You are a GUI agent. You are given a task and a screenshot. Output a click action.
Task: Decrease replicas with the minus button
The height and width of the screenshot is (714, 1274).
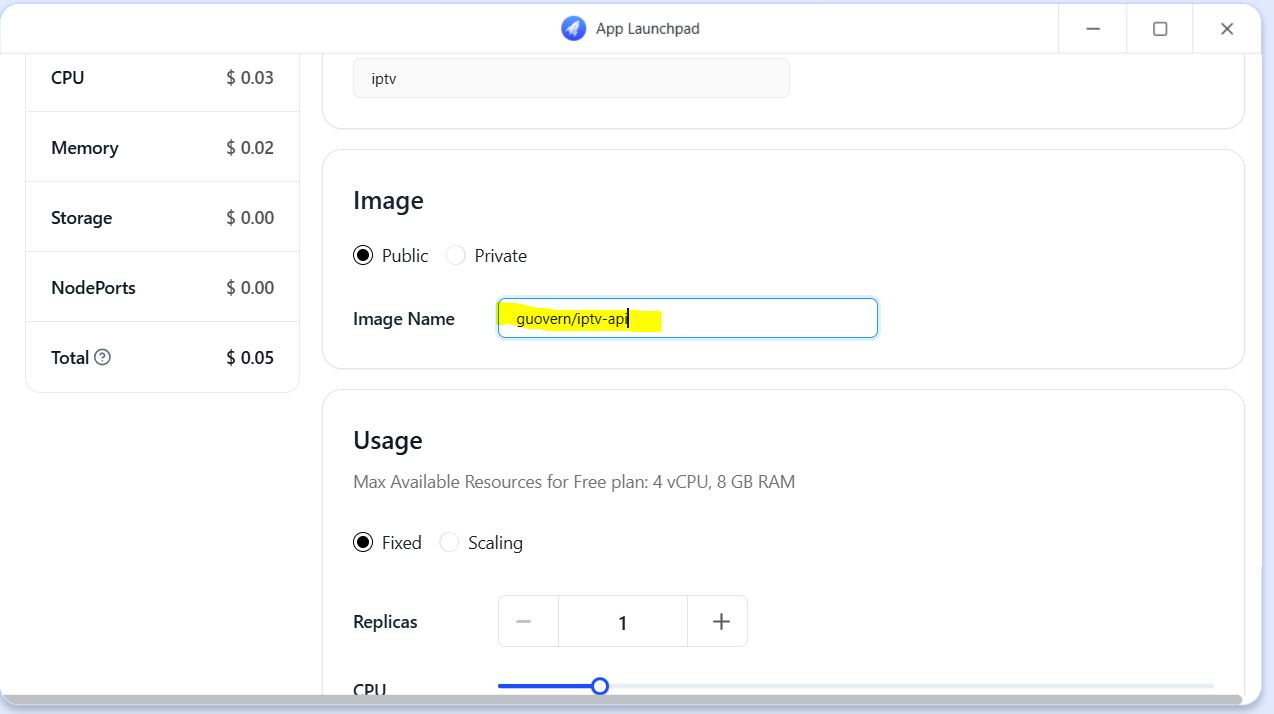click(x=523, y=622)
